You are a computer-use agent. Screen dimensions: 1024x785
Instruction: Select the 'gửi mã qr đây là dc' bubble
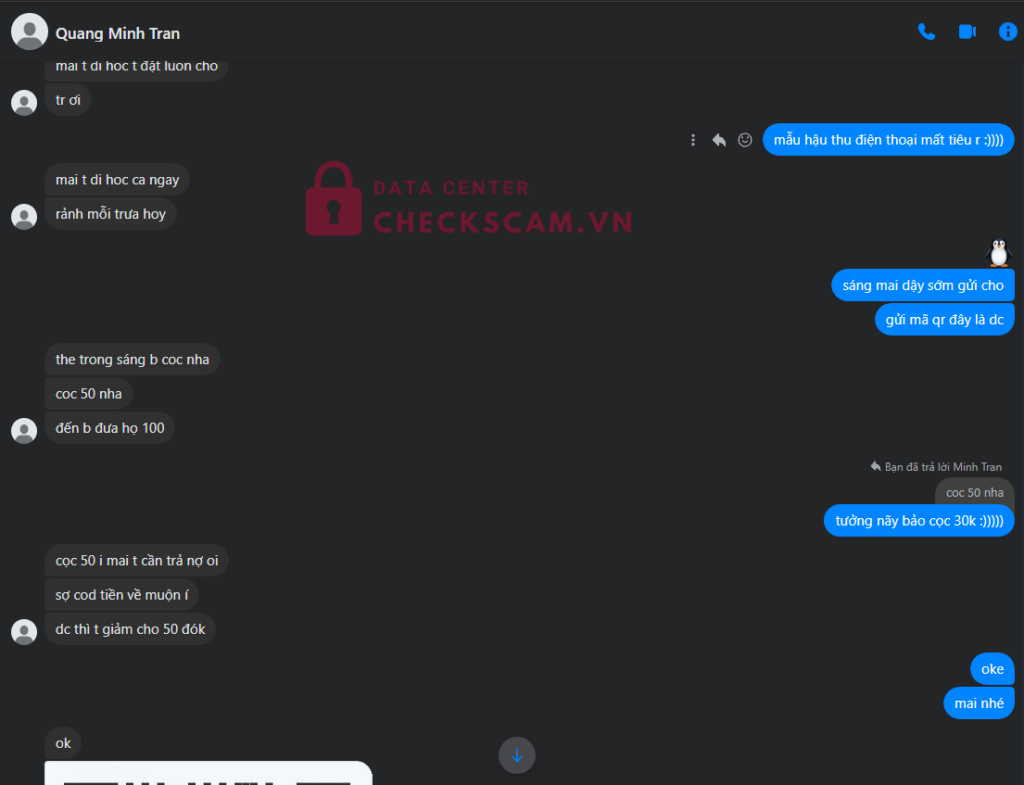(x=944, y=319)
